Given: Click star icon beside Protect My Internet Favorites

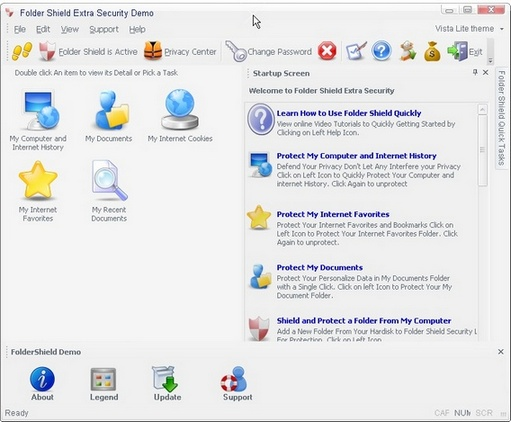Looking at the screenshot, I should [x=259, y=217].
